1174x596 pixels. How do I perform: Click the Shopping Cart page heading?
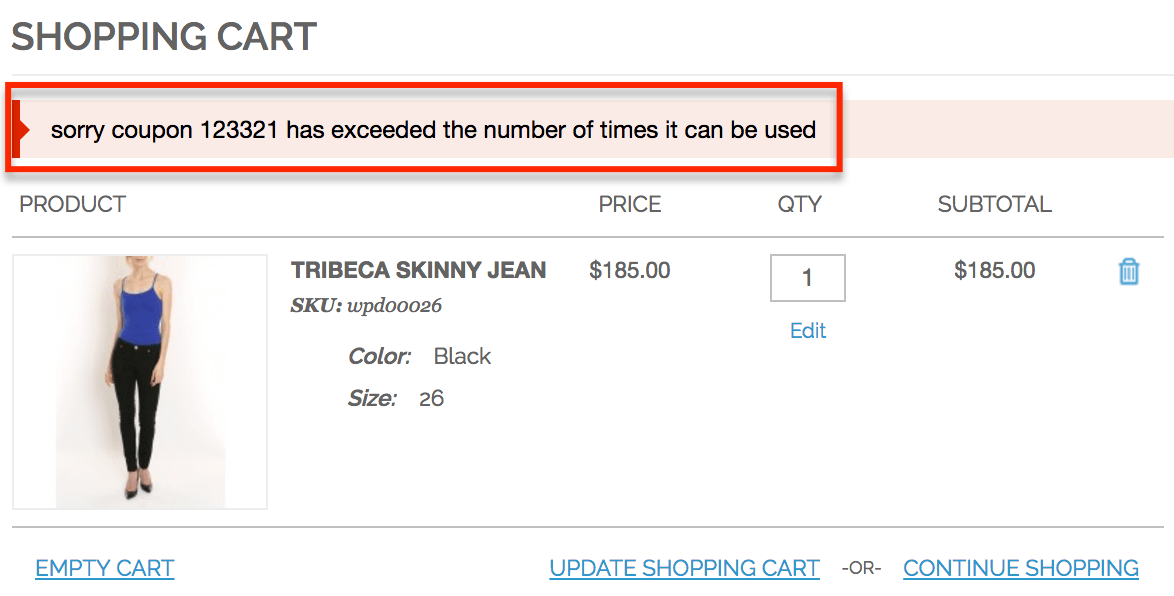pyautogui.click(x=164, y=37)
